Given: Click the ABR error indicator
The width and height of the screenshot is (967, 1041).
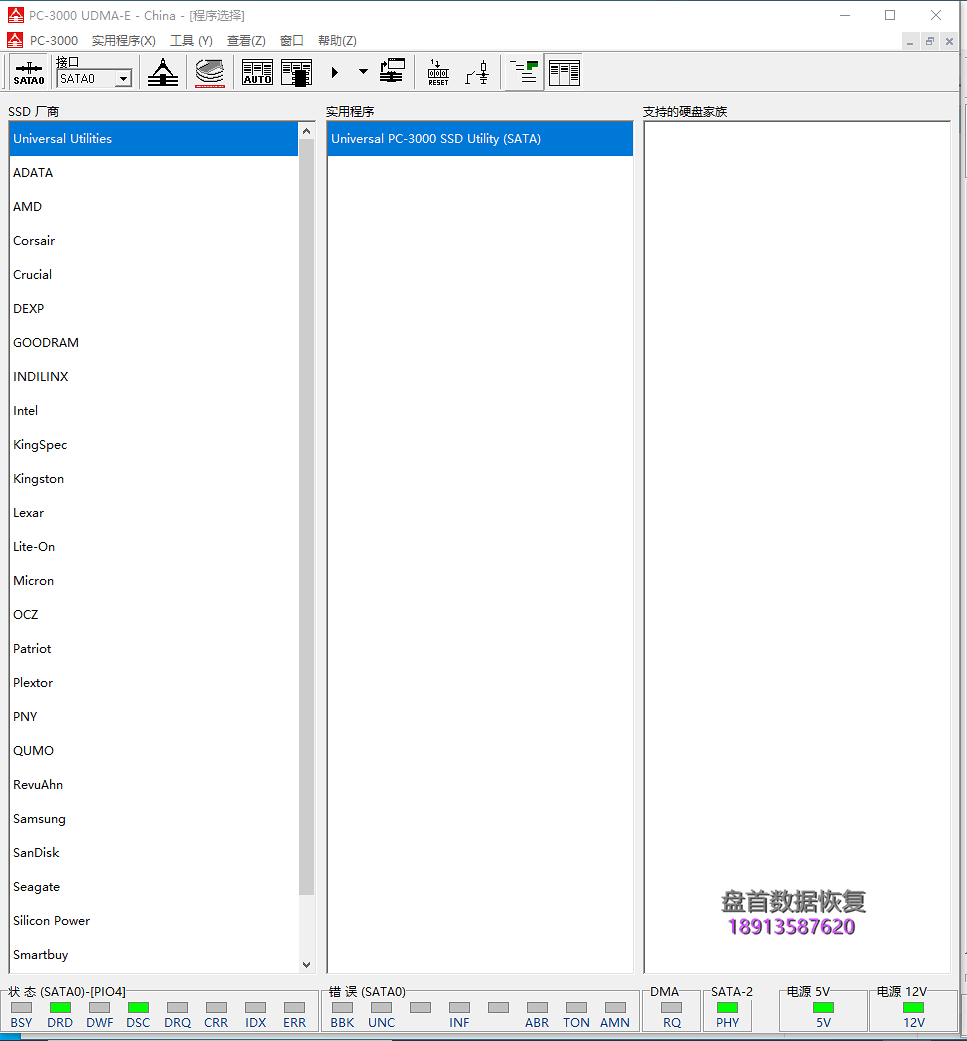Looking at the screenshot, I should pyautogui.click(x=537, y=1008).
